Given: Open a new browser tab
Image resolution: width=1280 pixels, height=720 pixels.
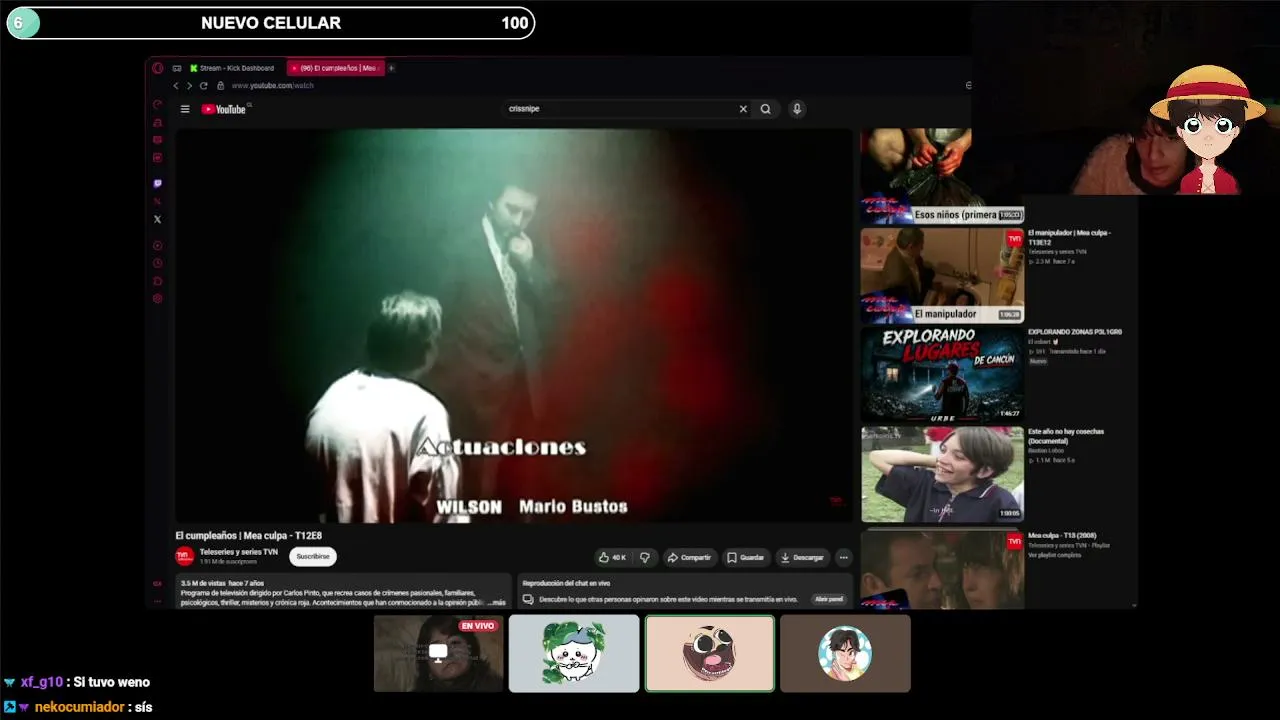Looking at the screenshot, I should coord(391,68).
